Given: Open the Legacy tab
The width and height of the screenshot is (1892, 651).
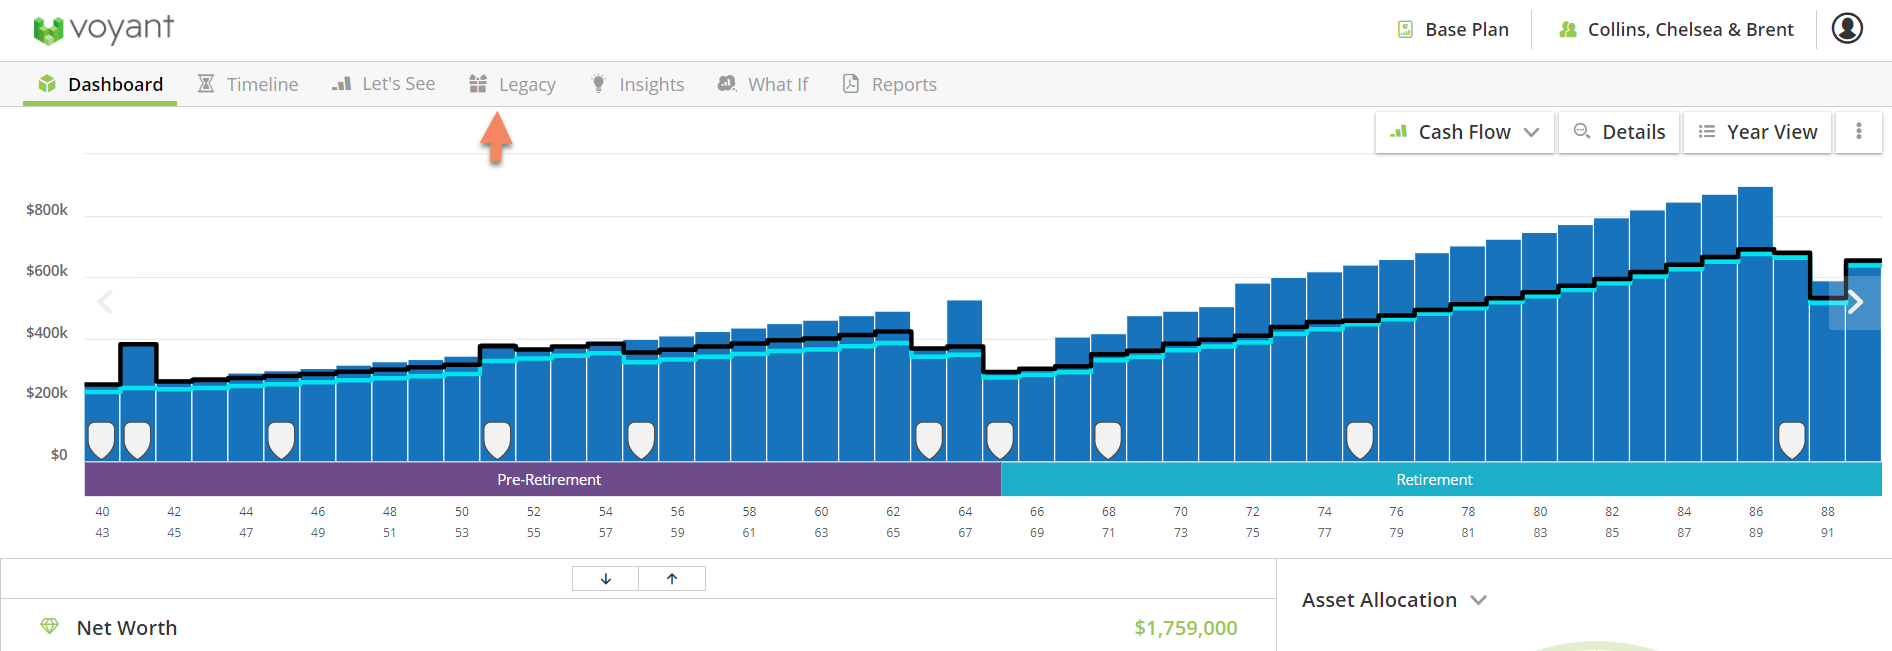Looking at the screenshot, I should (x=512, y=85).
